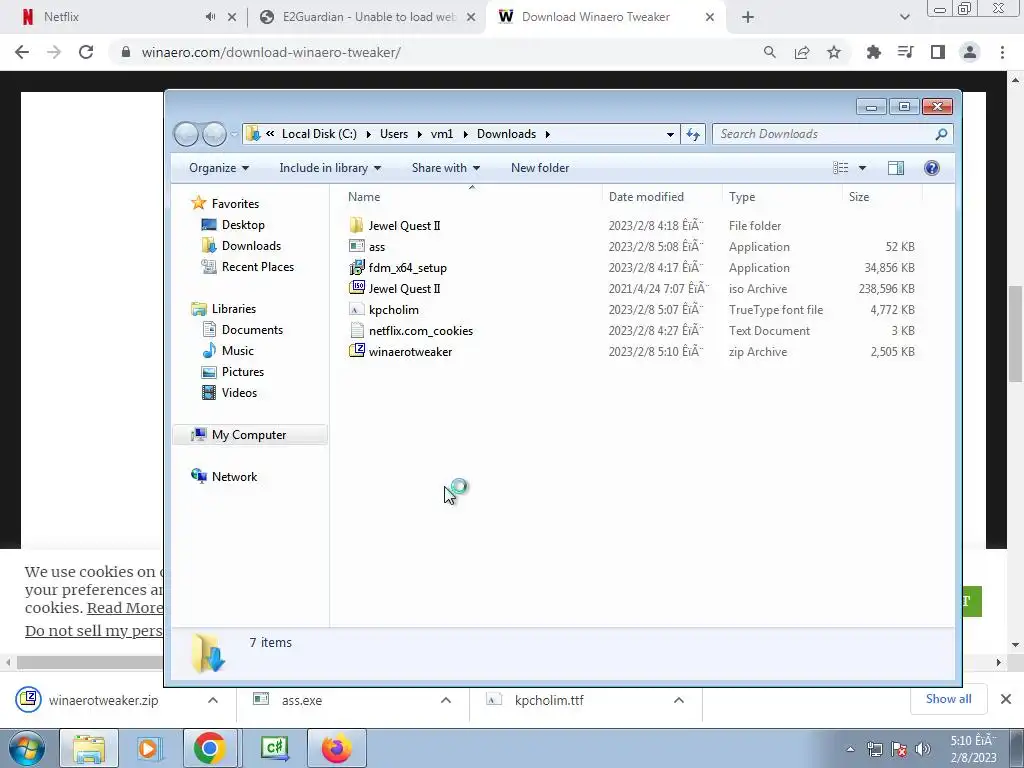The height and width of the screenshot is (768, 1024).
Task: Select the fdm_x64_setup application file
Action: click(408, 268)
